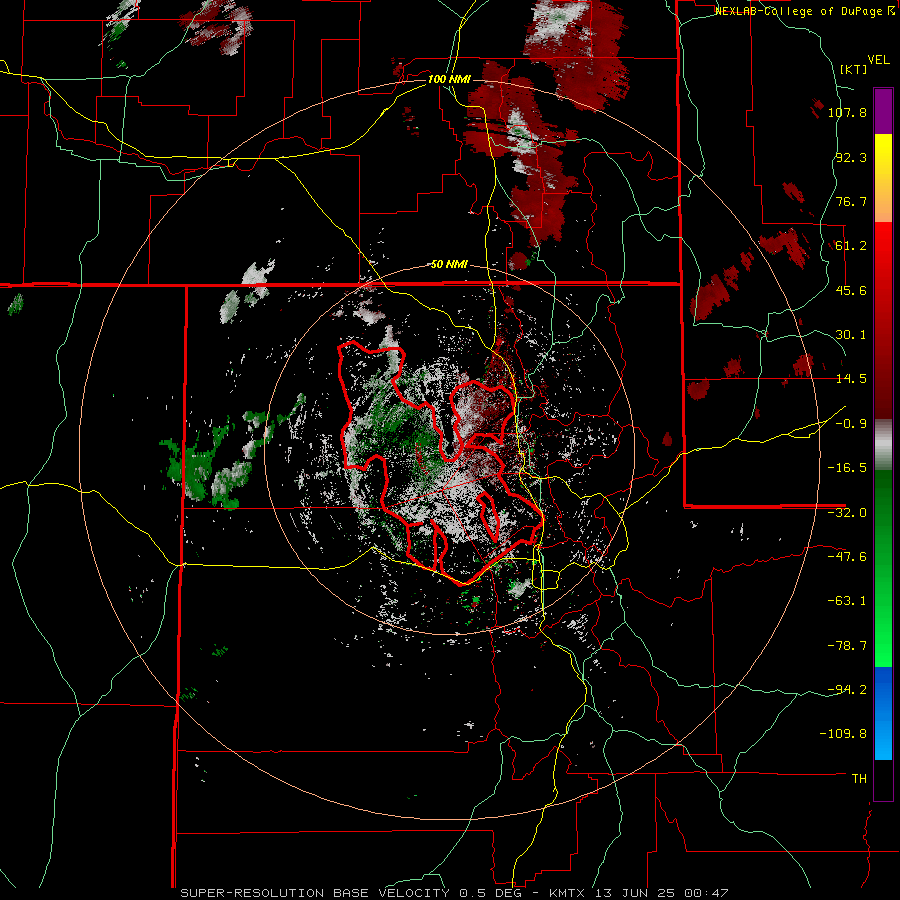The width and height of the screenshot is (900, 900).
Task: Pick the purple segment of velocity scale
Action: 883,111
